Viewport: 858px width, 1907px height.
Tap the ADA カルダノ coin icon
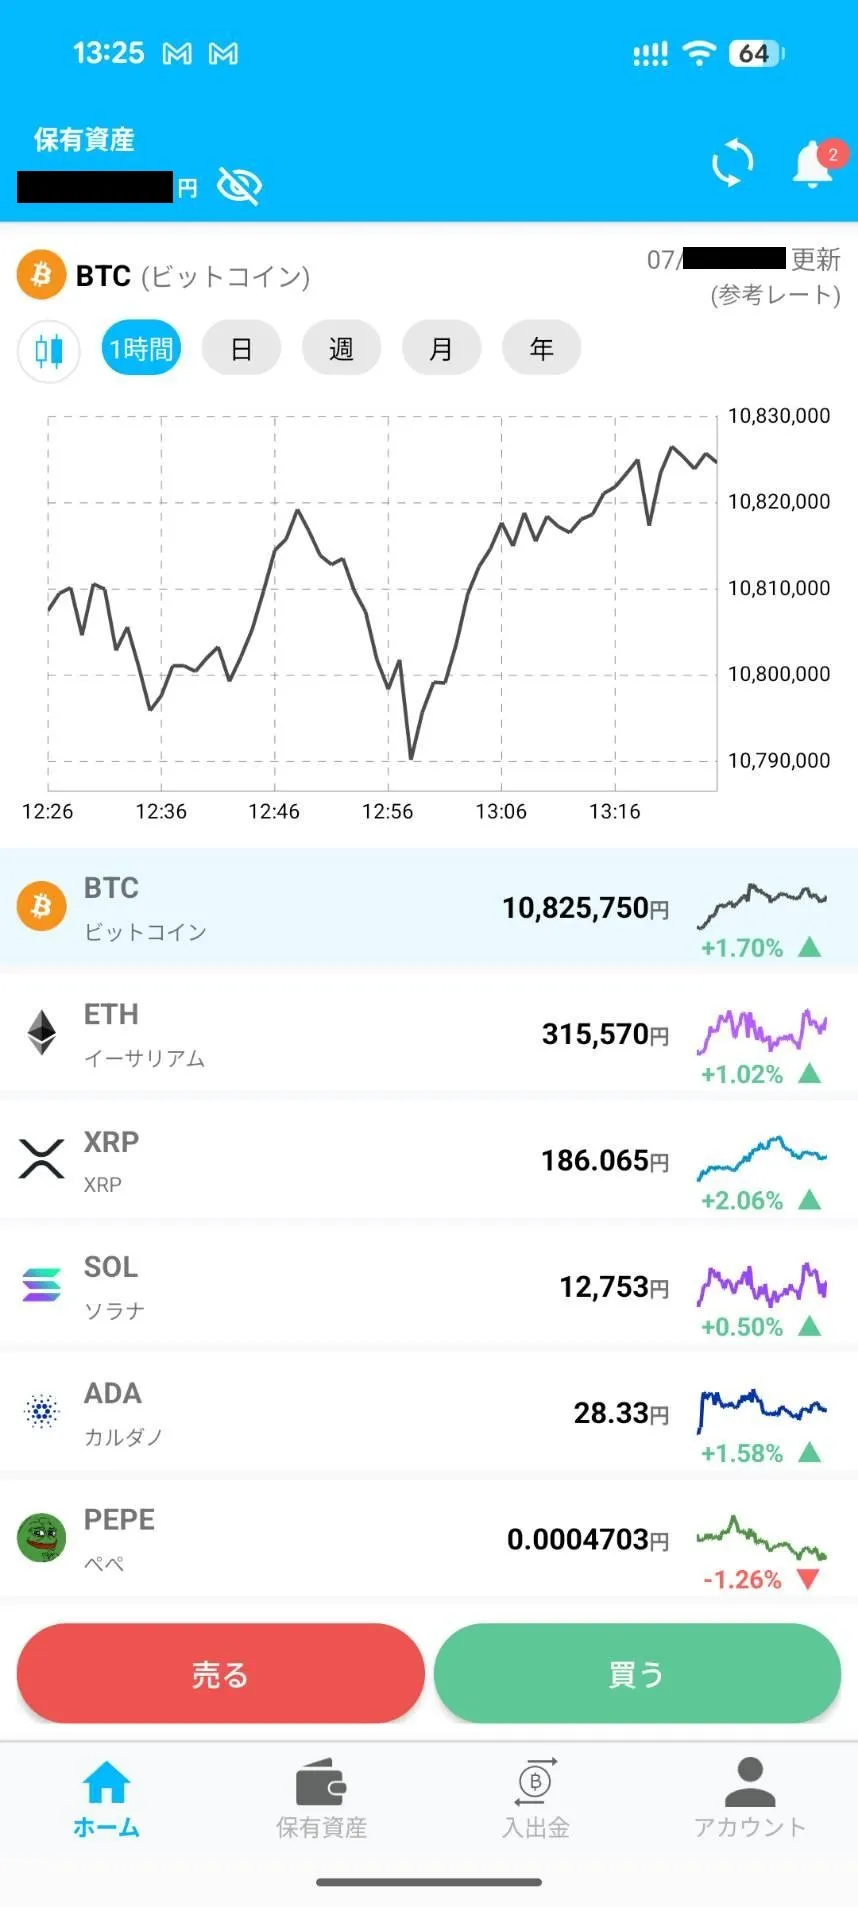point(42,1411)
